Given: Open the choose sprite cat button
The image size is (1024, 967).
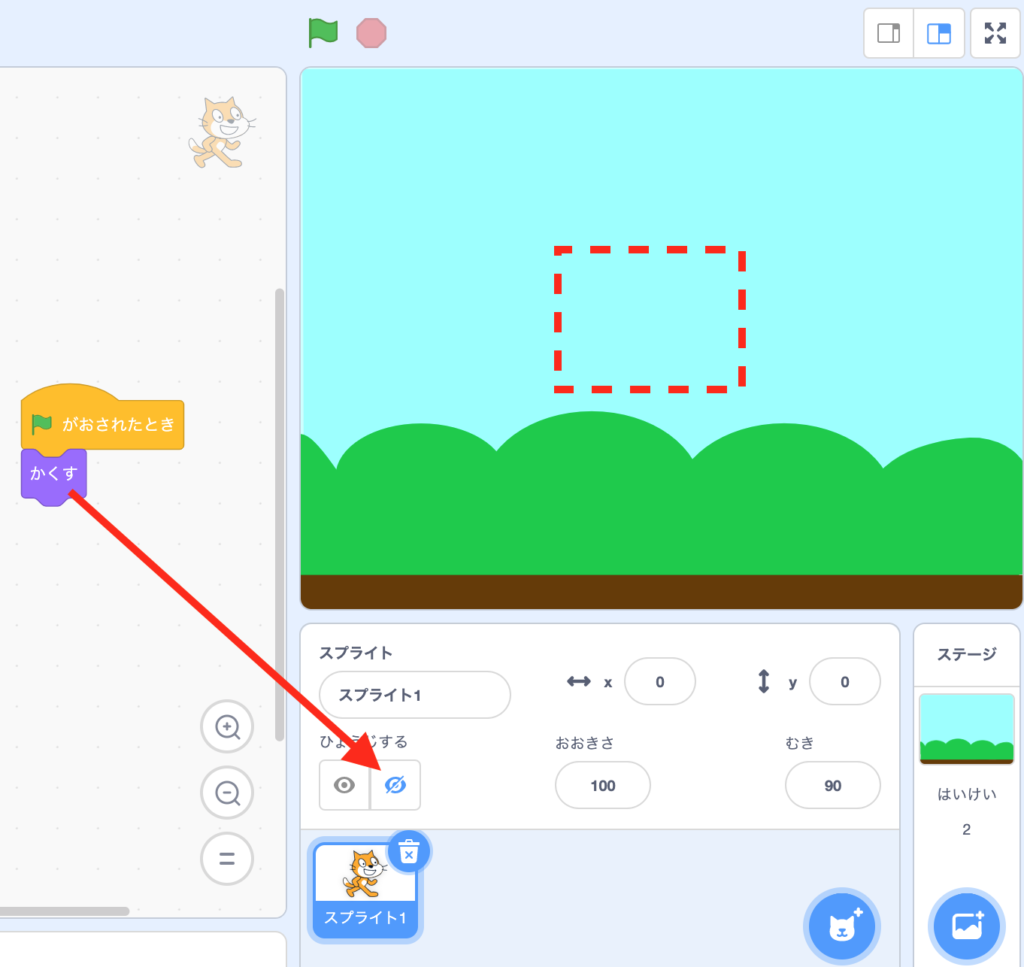Looking at the screenshot, I should (840, 927).
